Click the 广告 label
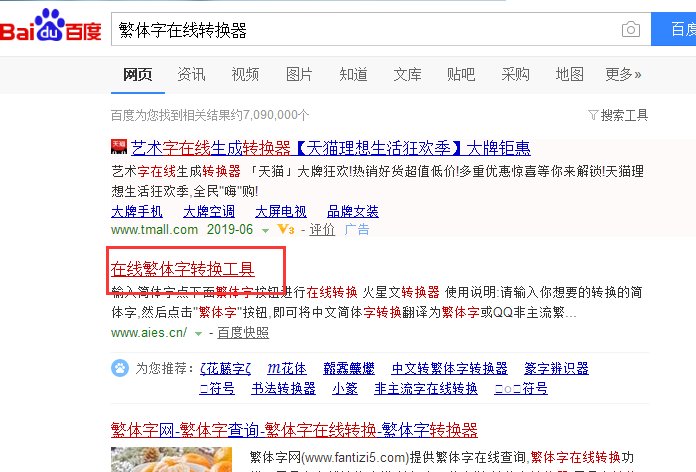 click(357, 230)
